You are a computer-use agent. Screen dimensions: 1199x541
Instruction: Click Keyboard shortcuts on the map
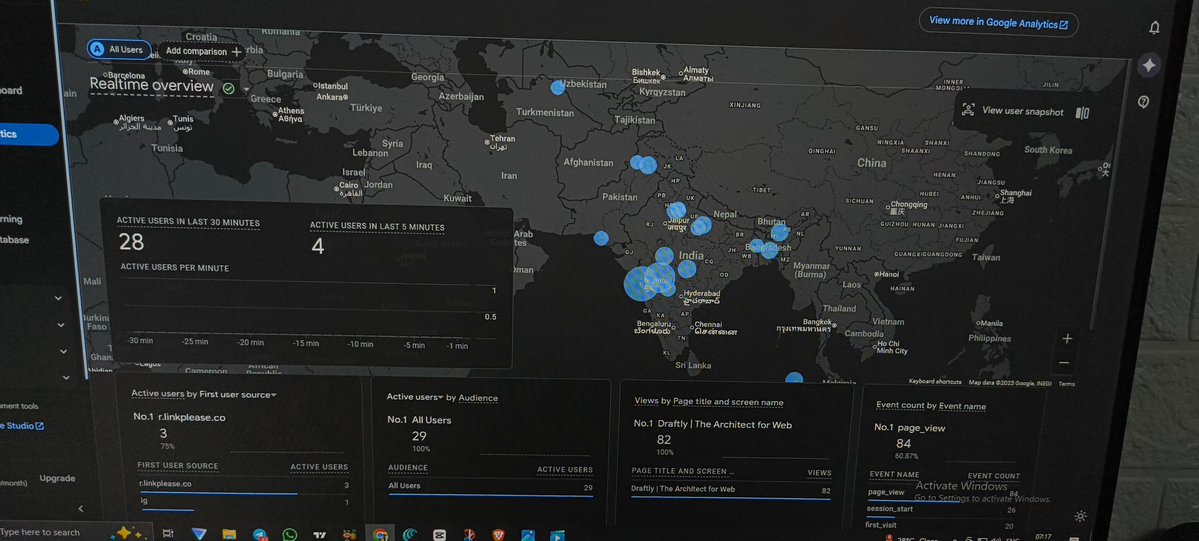tap(934, 381)
